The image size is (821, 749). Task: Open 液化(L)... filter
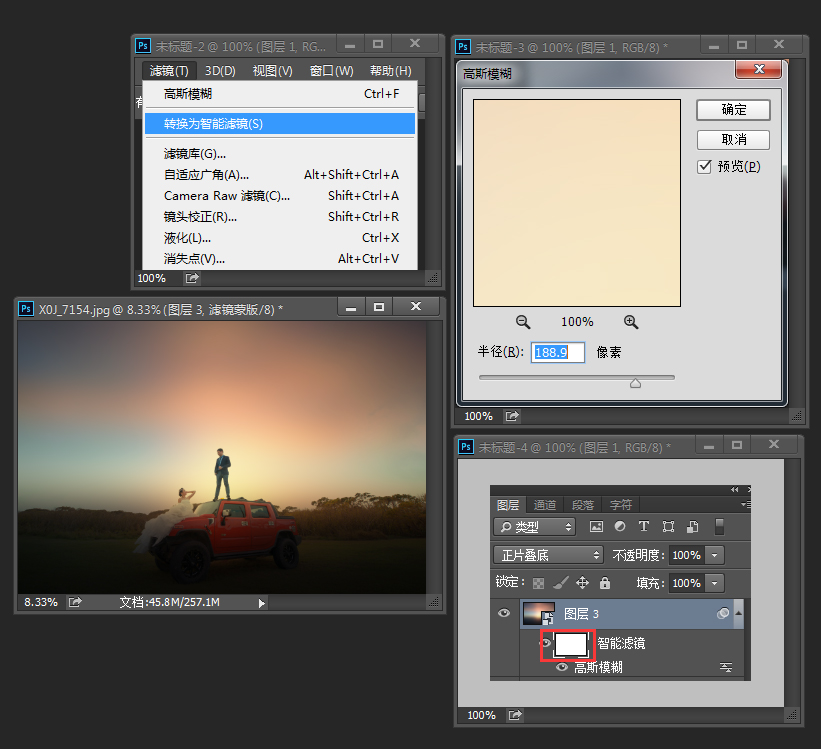[280, 238]
